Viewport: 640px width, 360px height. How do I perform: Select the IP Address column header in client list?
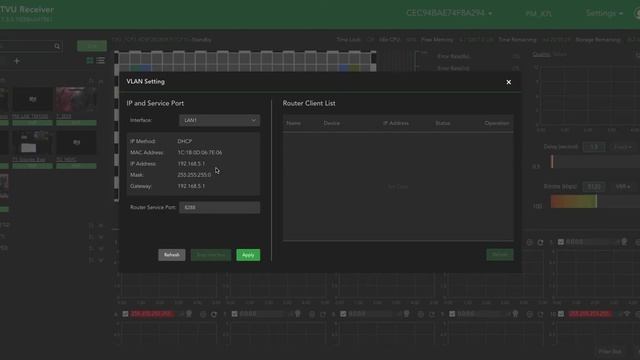pos(396,123)
